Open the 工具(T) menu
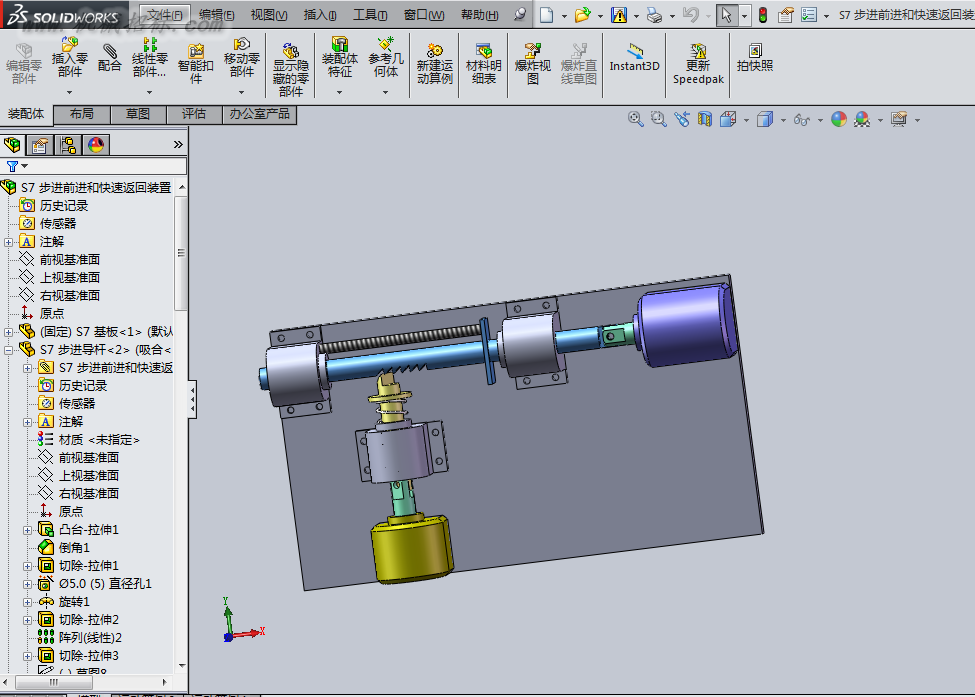Image resolution: width=975 pixels, height=697 pixels. 370,15
